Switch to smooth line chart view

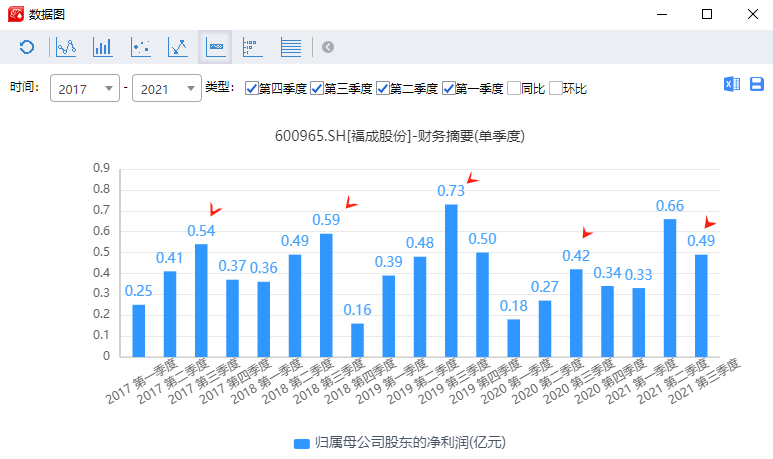66,47
